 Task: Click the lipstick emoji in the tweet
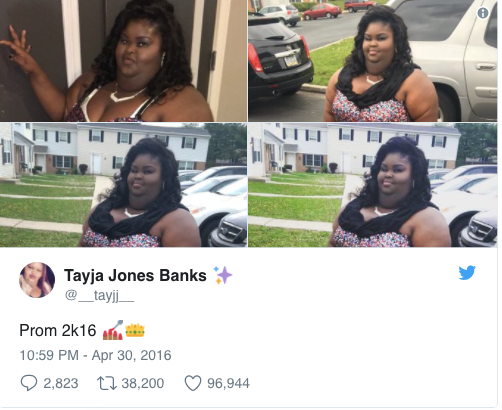(x=113, y=330)
